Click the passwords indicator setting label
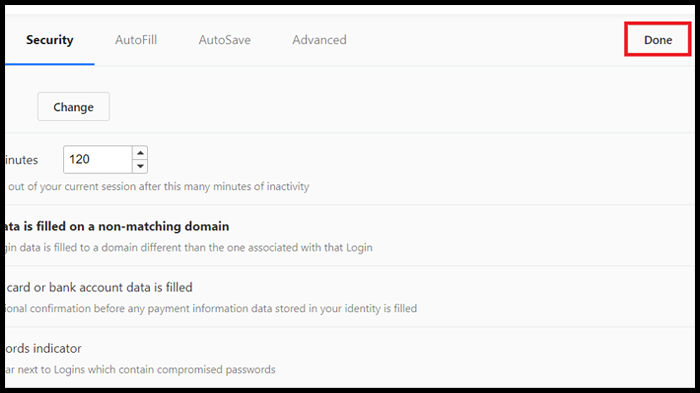Image resolution: width=700 pixels, height=393 pixels. (x=43, y=348)
